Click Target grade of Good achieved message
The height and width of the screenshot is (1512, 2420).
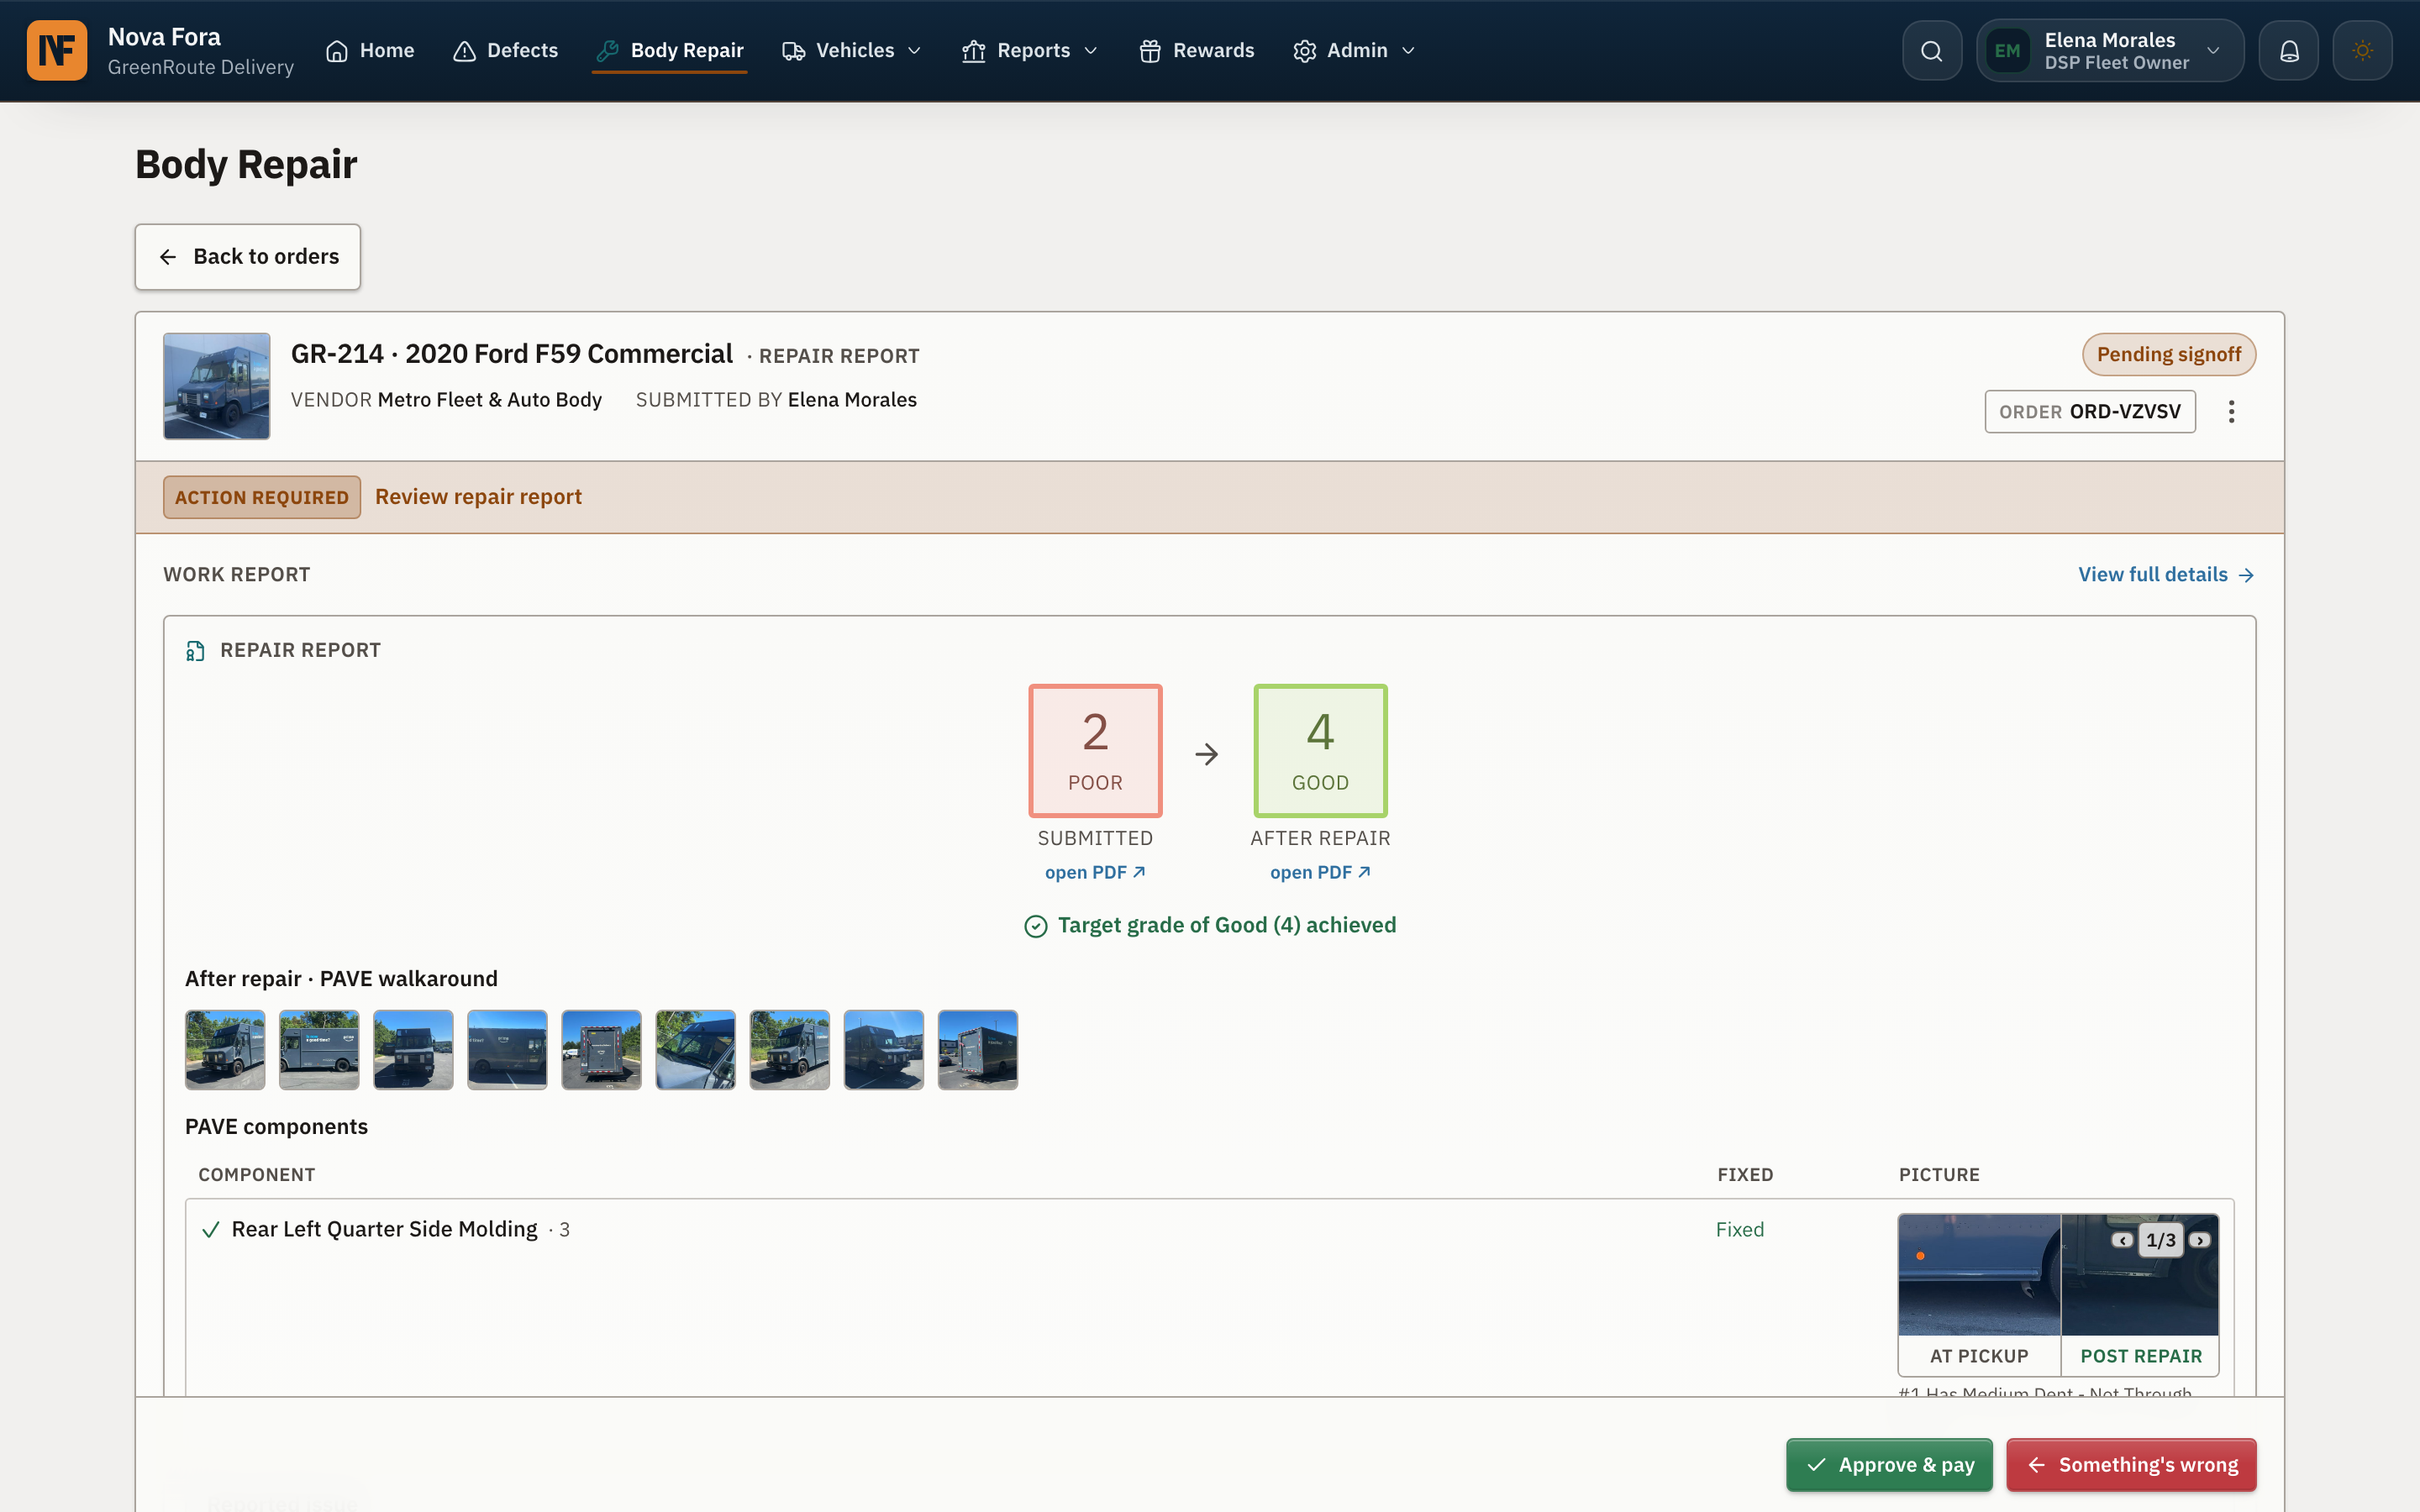coord(1210,926)
